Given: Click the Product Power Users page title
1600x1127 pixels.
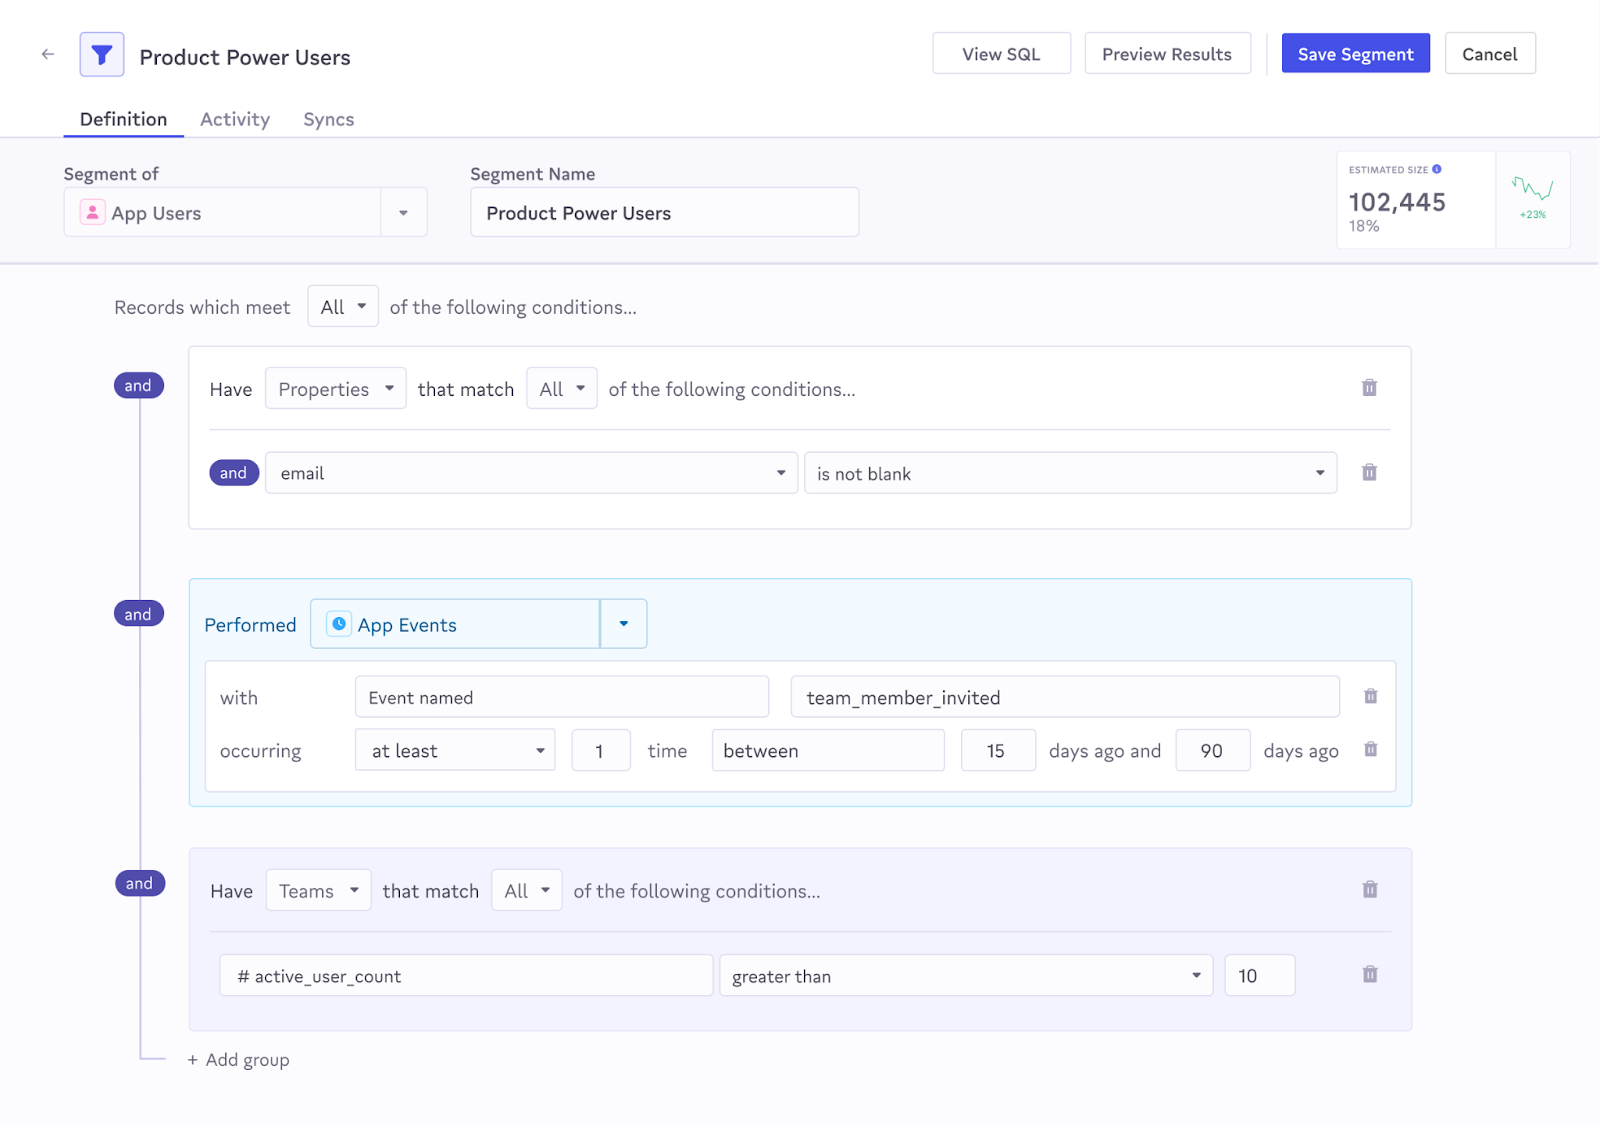Looking at the screenshot, I should click(x=245, y=57).
